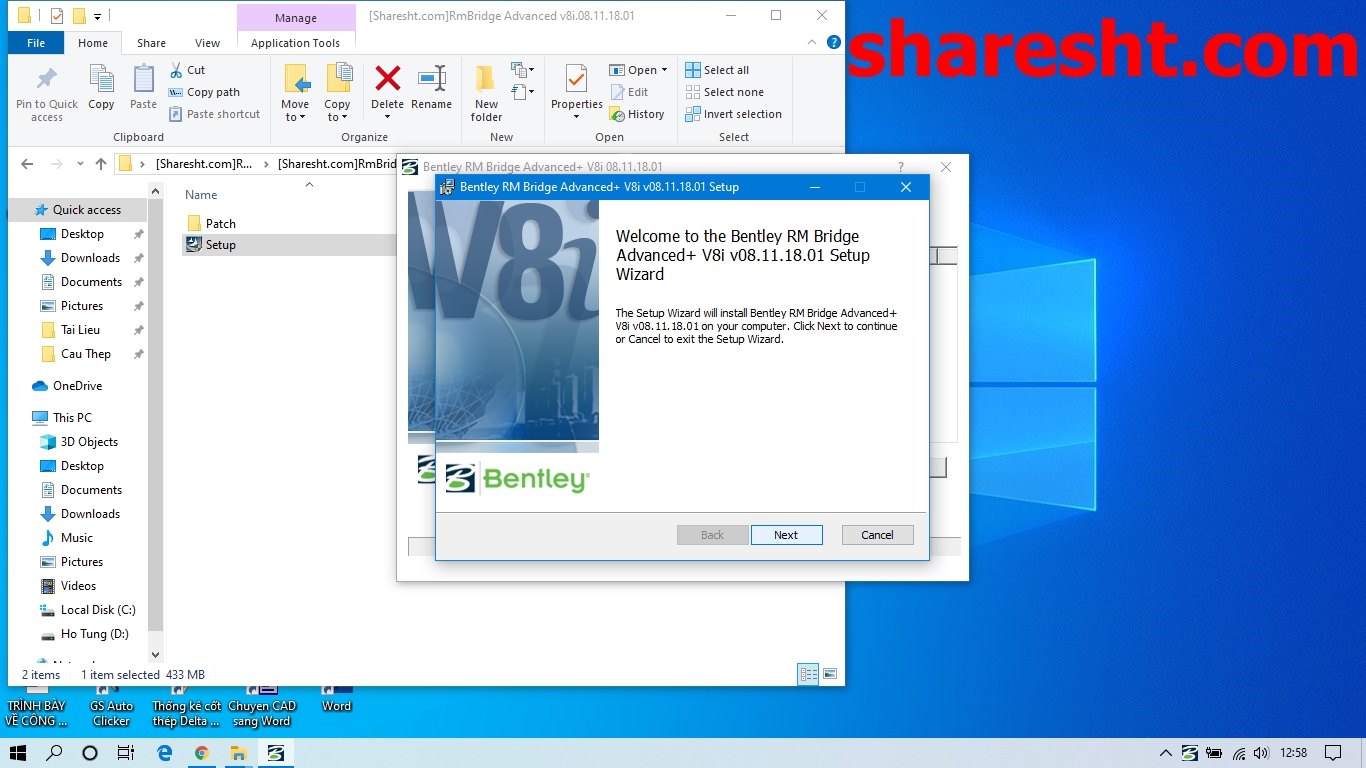Open History in the ribbon
The height and width of the screenshot is (768, 1366).
tap(637, 114)
